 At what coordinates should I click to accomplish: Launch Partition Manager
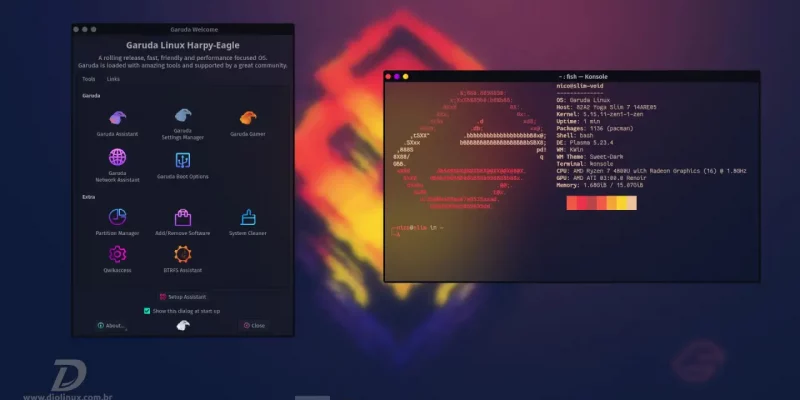pos(117,222)
